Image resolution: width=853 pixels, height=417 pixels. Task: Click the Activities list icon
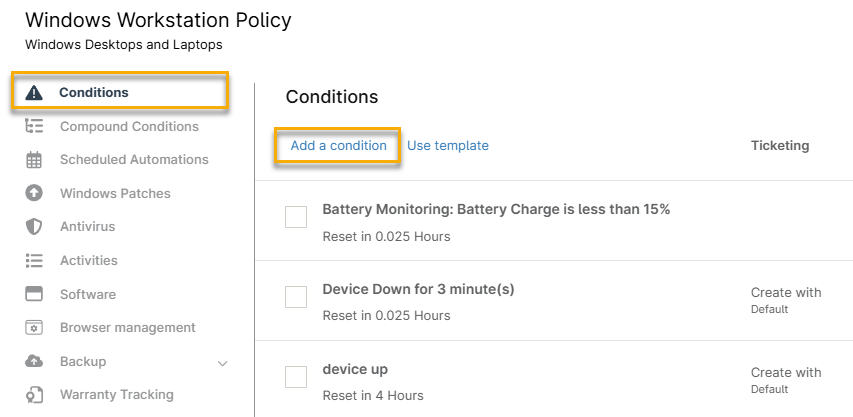pos(34,260)
